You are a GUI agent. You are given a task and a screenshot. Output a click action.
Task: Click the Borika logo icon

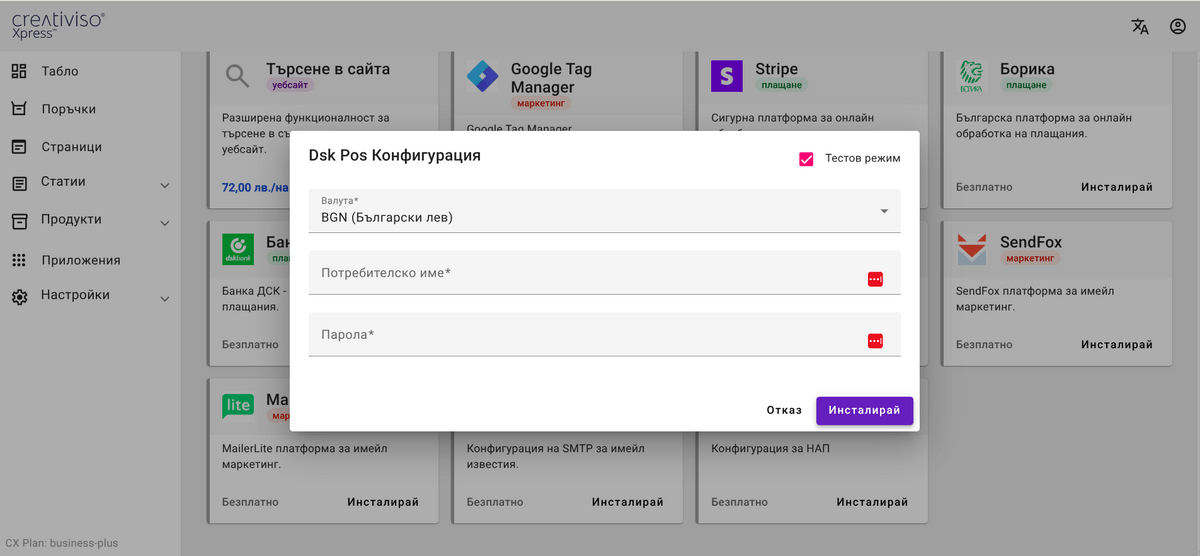pos(971,76)
